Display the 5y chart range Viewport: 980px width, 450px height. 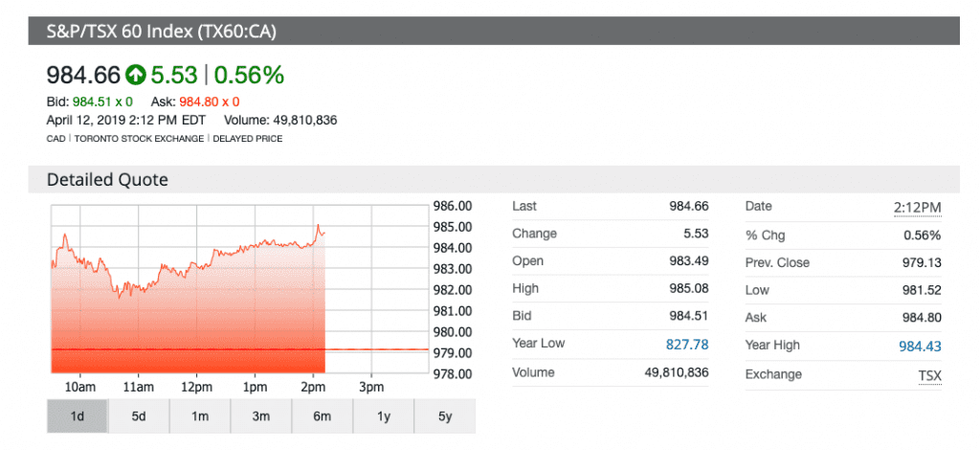pyautogui.click(x=444, y=416)
